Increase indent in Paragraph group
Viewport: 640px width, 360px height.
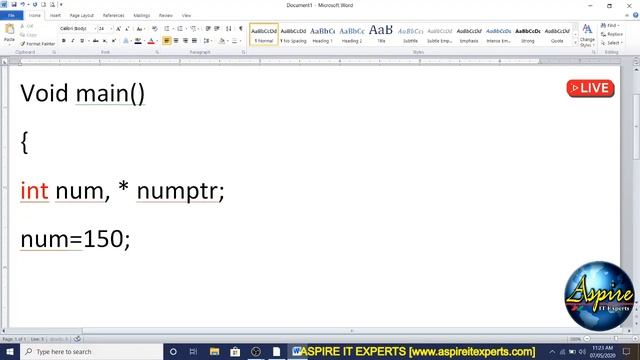217,29
